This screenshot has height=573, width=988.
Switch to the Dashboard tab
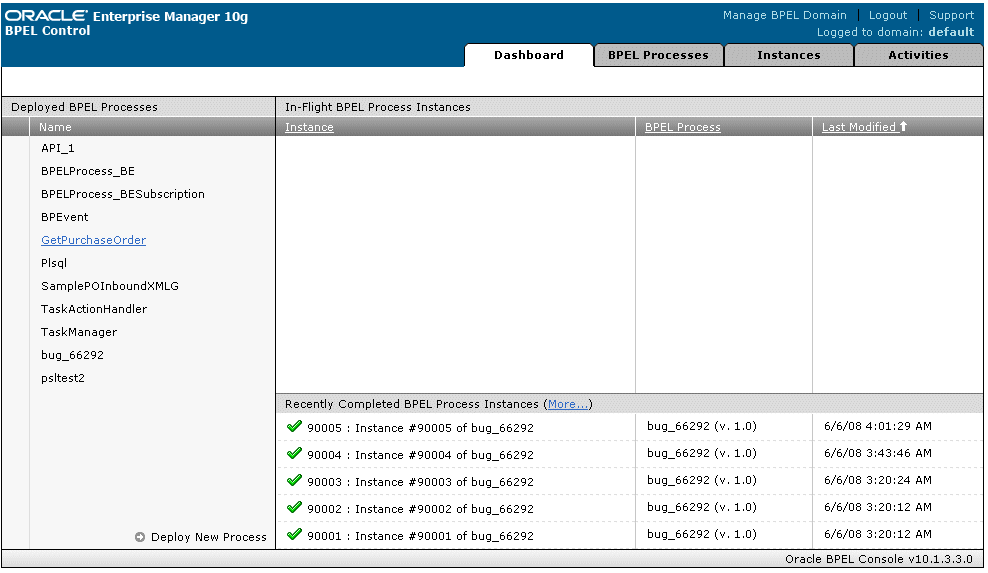click(x=529, y=55)
